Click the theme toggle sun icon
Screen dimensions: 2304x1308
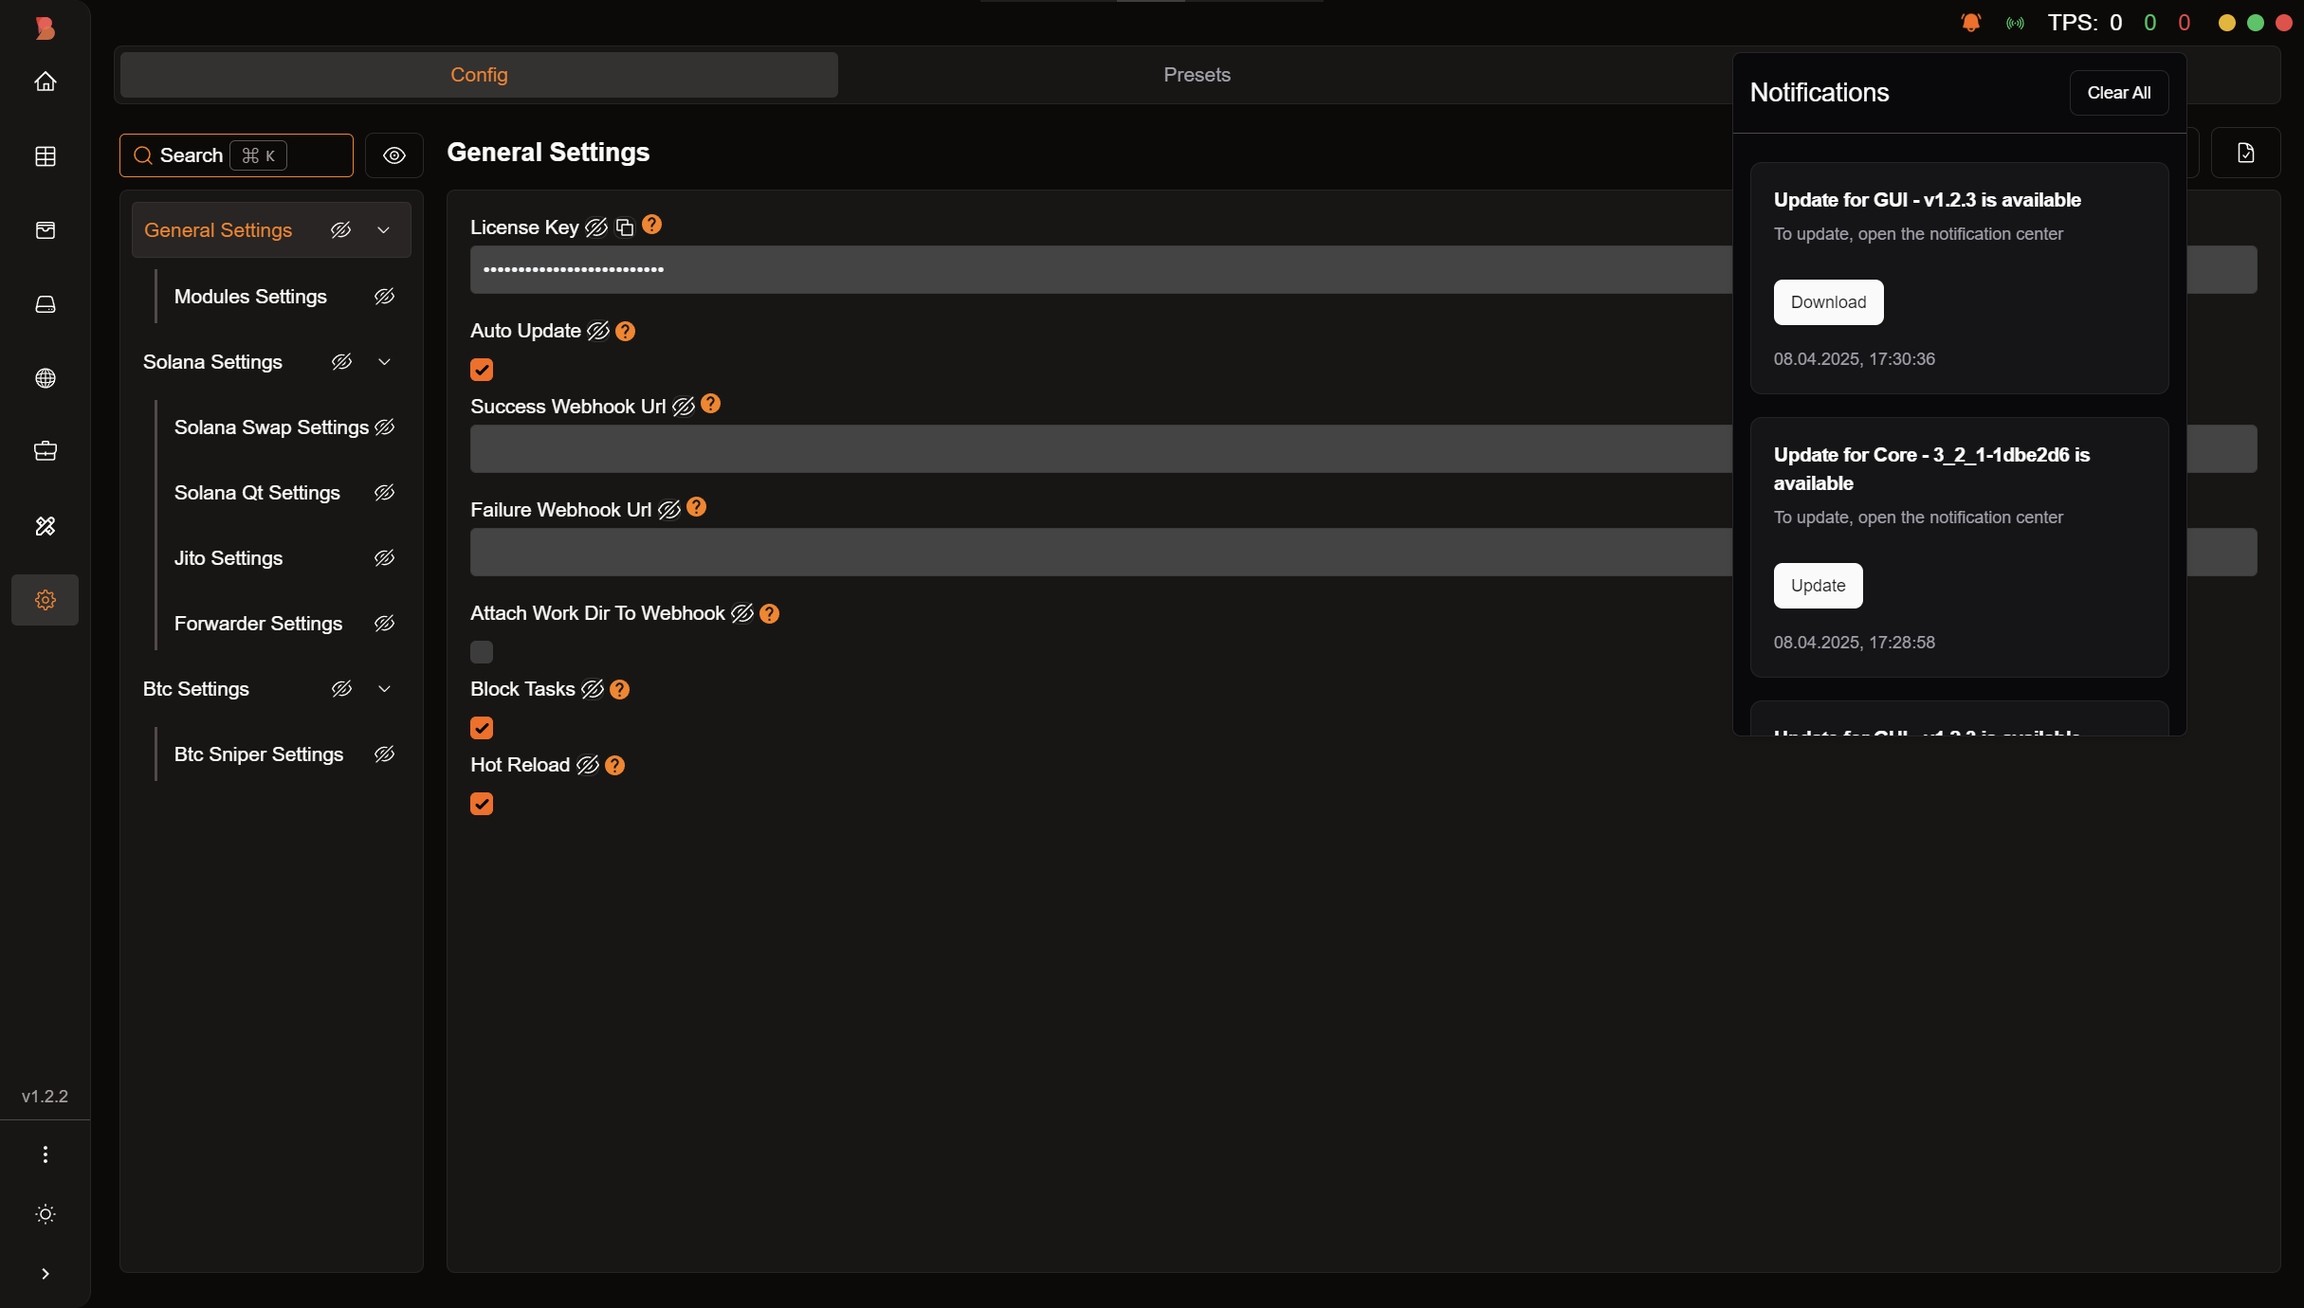[45, 1214]
